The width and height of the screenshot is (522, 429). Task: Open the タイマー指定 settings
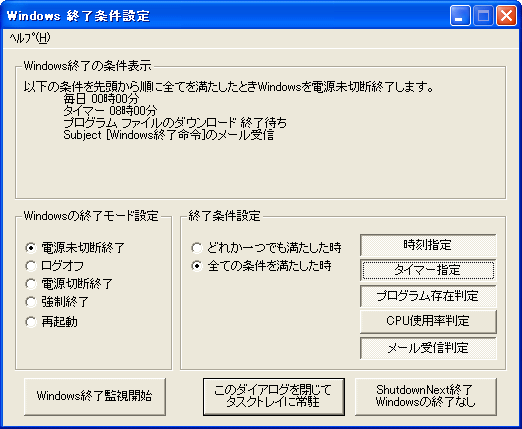tap(428, 270)
